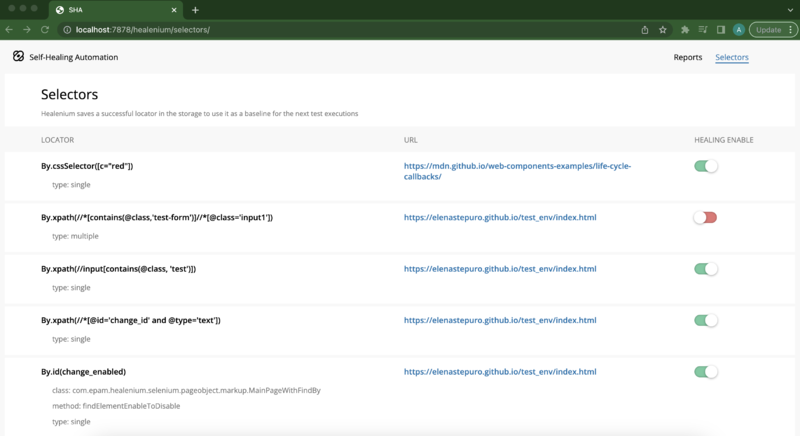This screenshot has height=436, width=800.
Task: Open the media controls icon in toolbar
Action: (x=703, y=30)
